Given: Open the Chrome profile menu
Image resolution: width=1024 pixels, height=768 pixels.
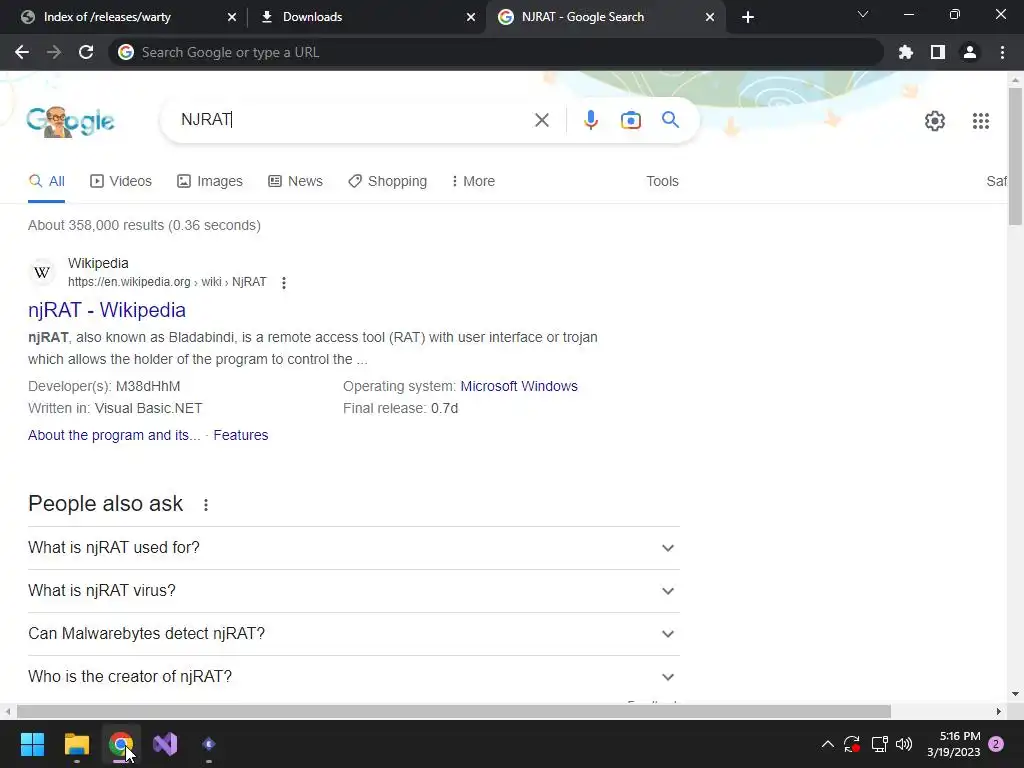Looking at the screenshot, I should pyautogui.click(x=970, y=52).
